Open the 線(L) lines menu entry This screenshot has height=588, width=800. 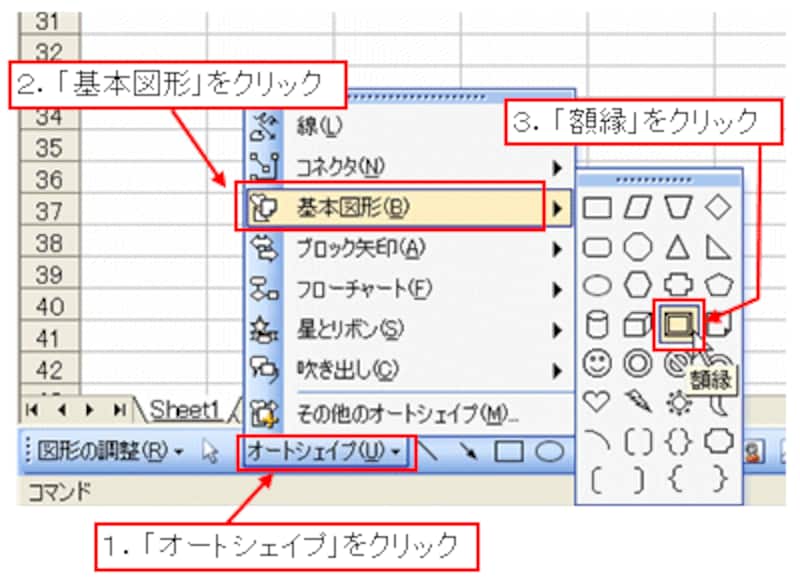(x=408, y=126)
